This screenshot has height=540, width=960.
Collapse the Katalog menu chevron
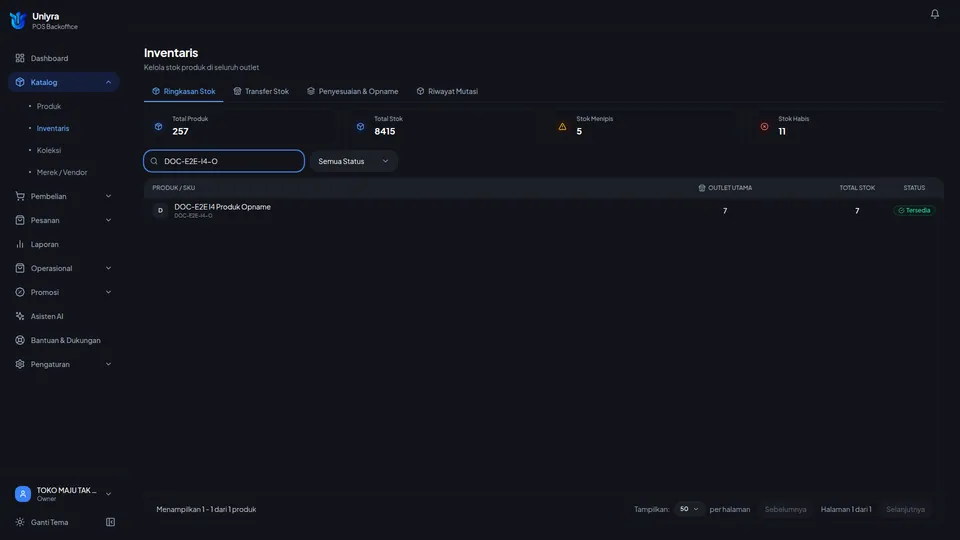pos(108,82)
